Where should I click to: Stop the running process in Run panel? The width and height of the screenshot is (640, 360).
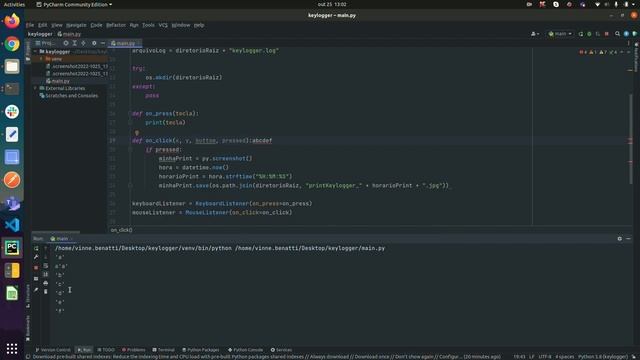coord(36,268)
